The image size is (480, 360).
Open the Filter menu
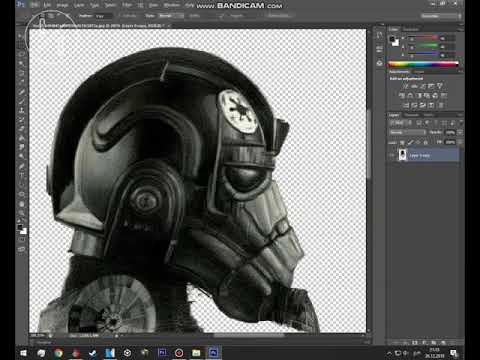pyautogui.click(x=127, y=5)
